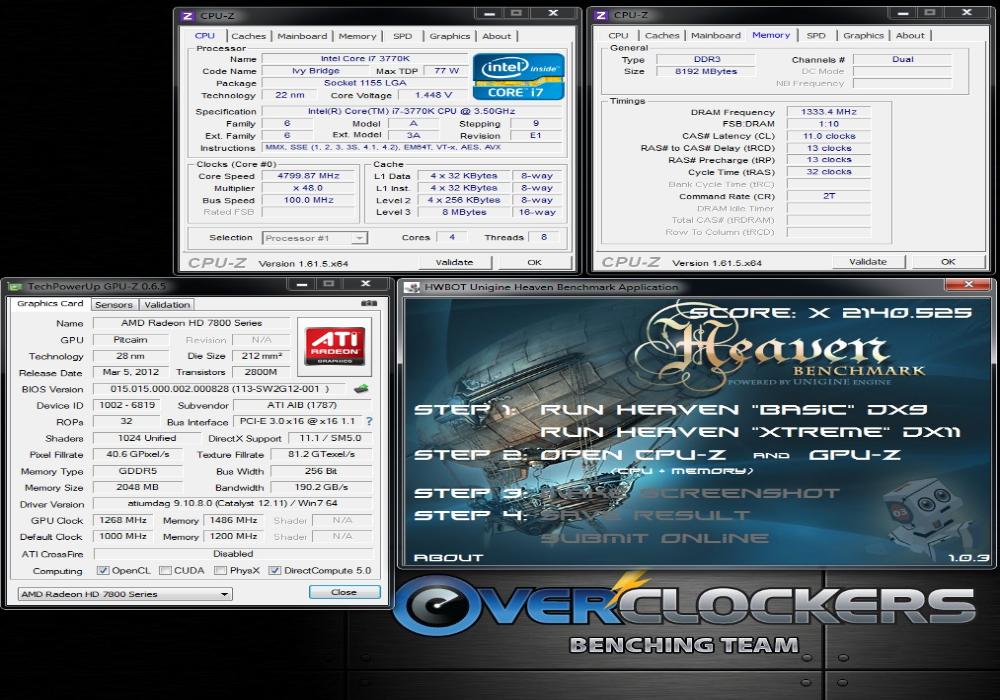Select About tab in right CPU-Z window
The height and width of the screenshot is (700, 1000).
click(x=910, y=36)
